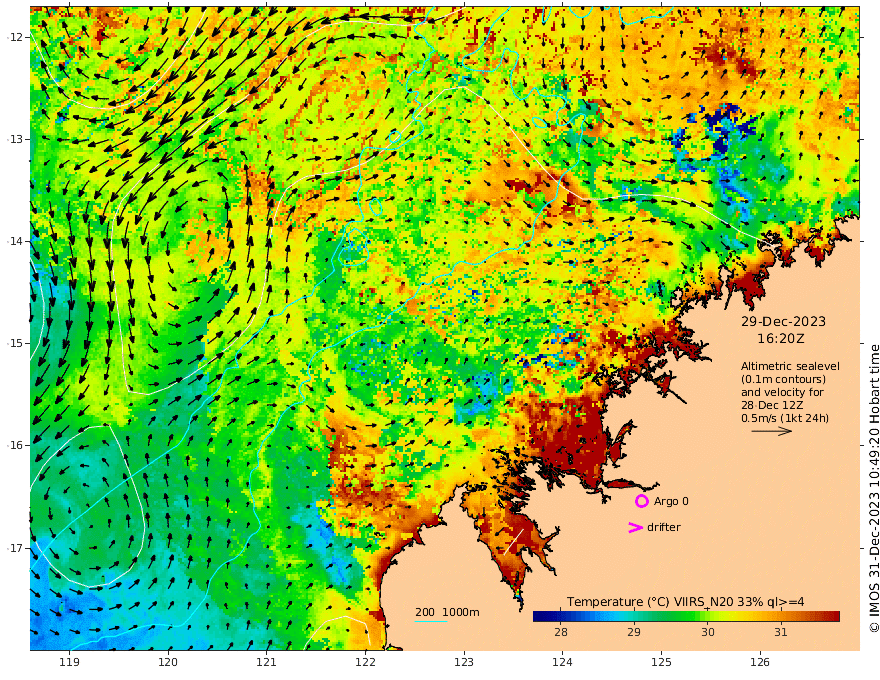Click the '29' color bar tick label
Image resolution: width=880 pixels, height=680 pixels.
(634, 632)
